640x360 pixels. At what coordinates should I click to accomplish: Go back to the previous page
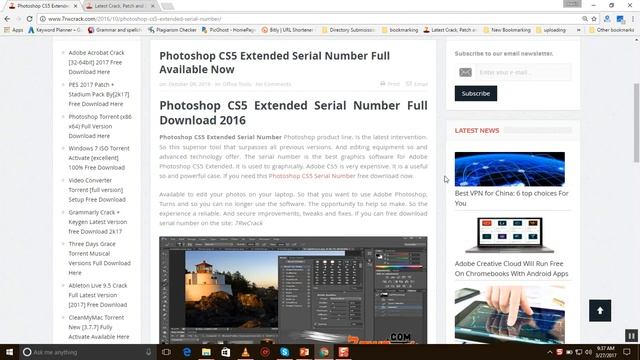tap(7, 19)
